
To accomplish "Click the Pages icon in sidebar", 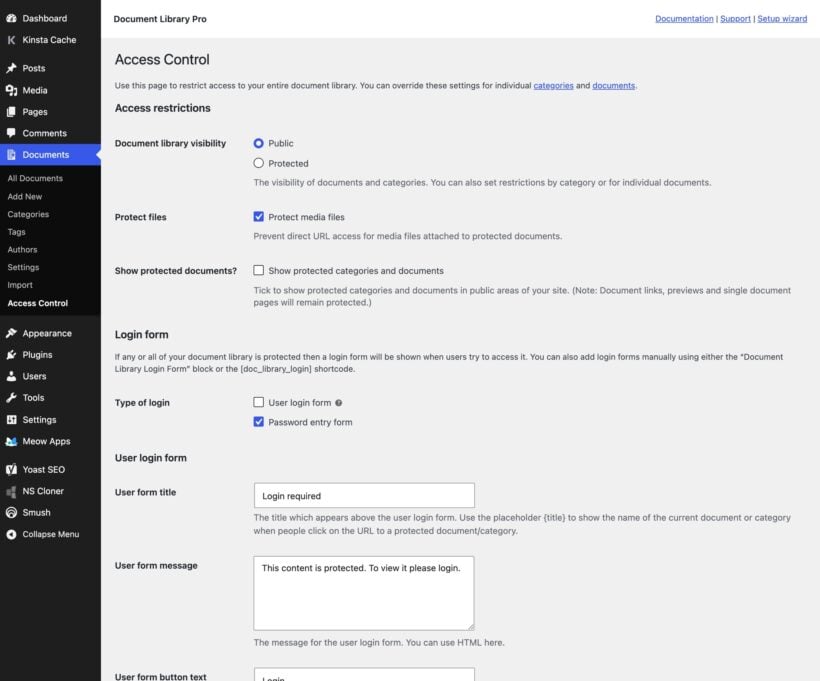I will tap(12, 111).
